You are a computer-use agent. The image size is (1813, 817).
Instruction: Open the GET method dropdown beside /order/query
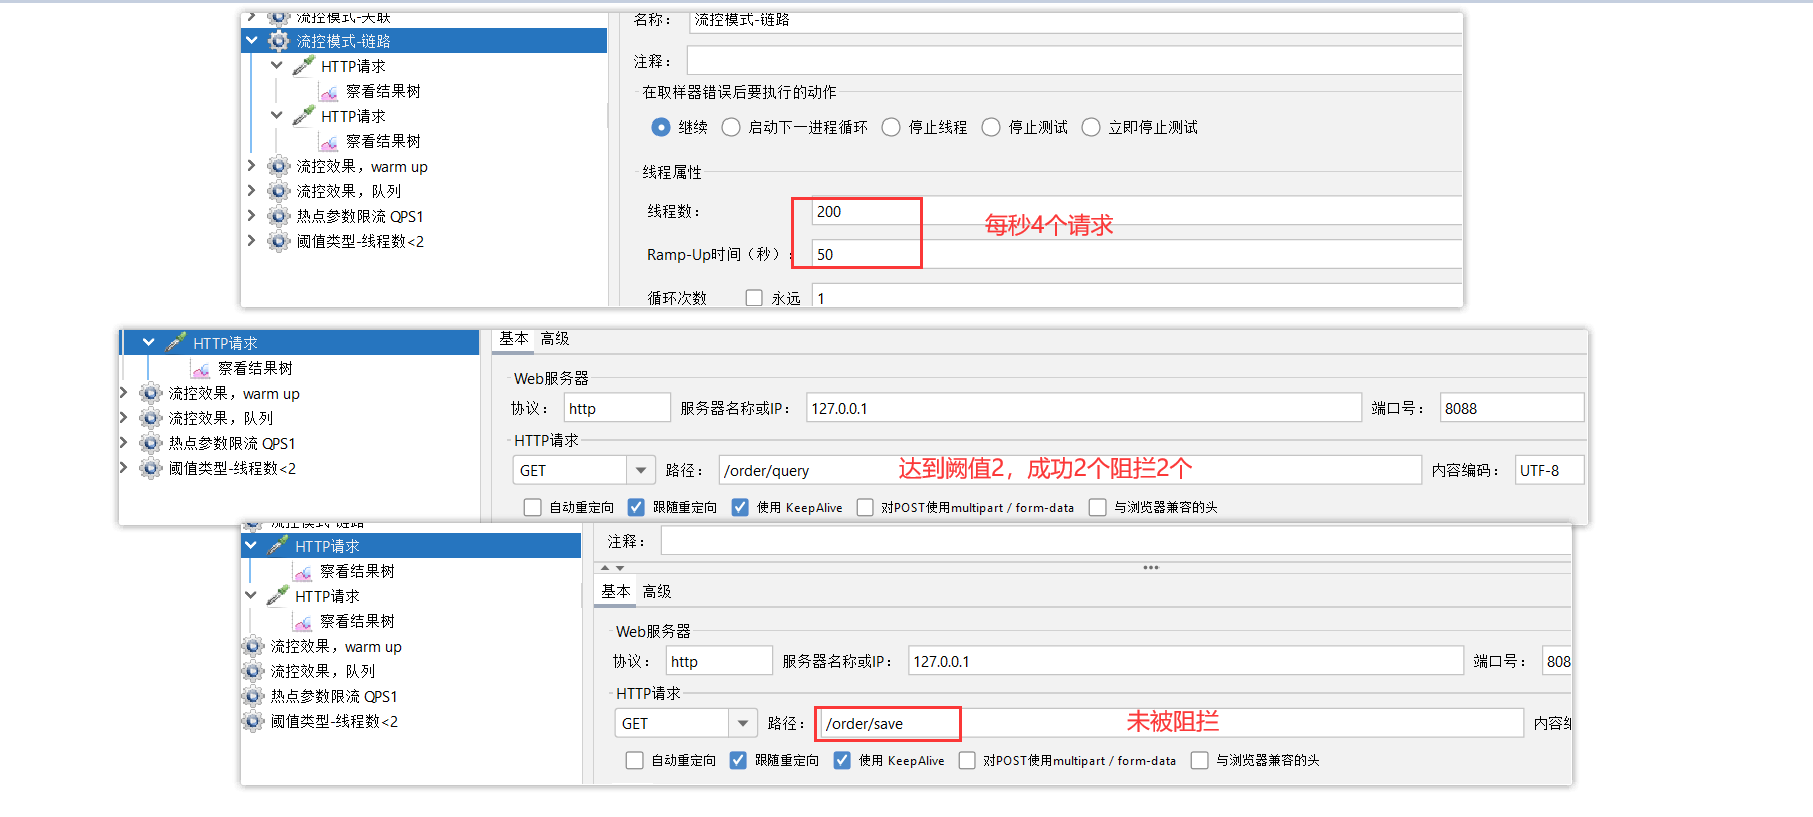(641, 470)
